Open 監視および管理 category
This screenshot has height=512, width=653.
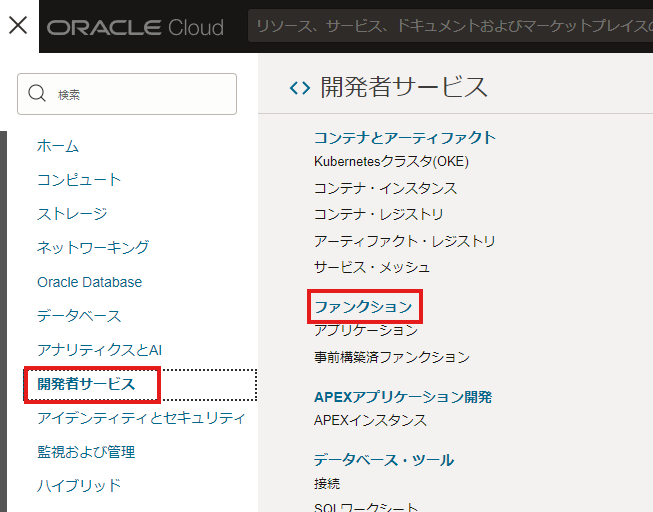[x=86, y=452]
